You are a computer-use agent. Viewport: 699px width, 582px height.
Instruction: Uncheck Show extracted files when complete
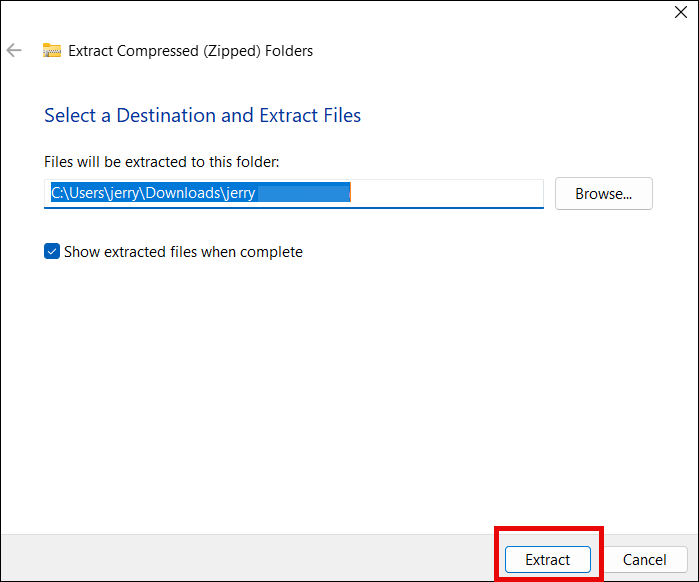52,252
